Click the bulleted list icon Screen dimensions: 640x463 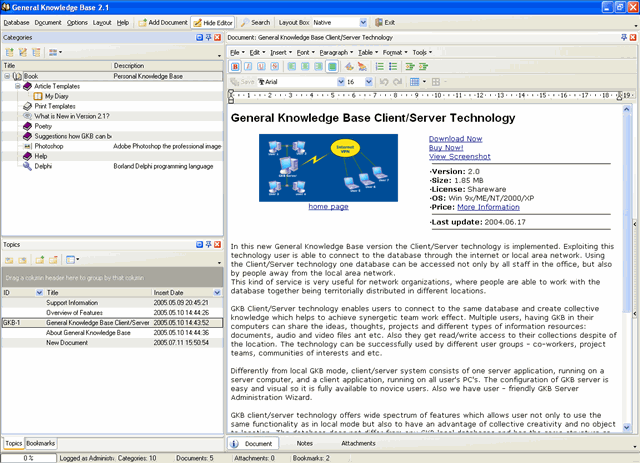tap(393, 67)
